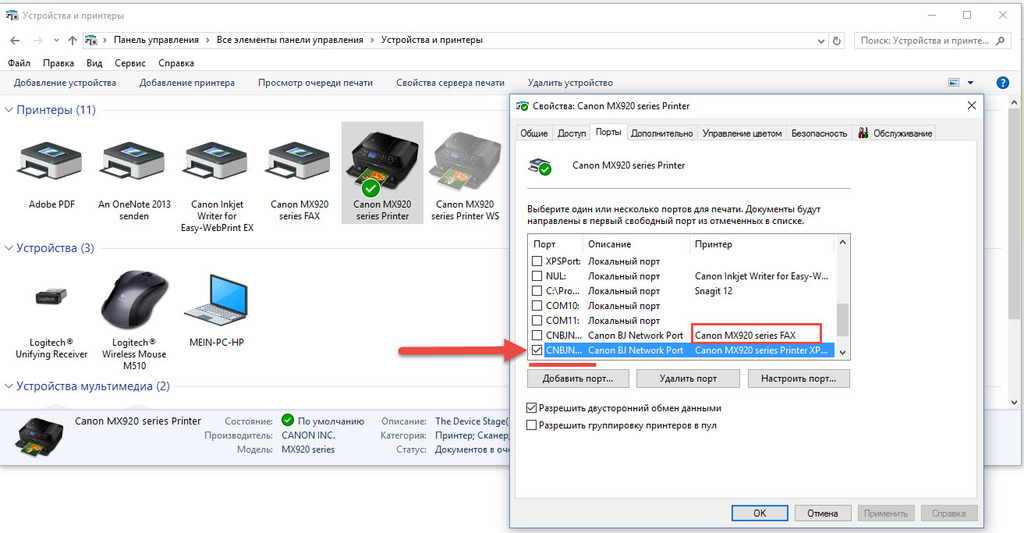
Task: Expand Панель управления breadcrumb chevron
Action: point(208,40)
